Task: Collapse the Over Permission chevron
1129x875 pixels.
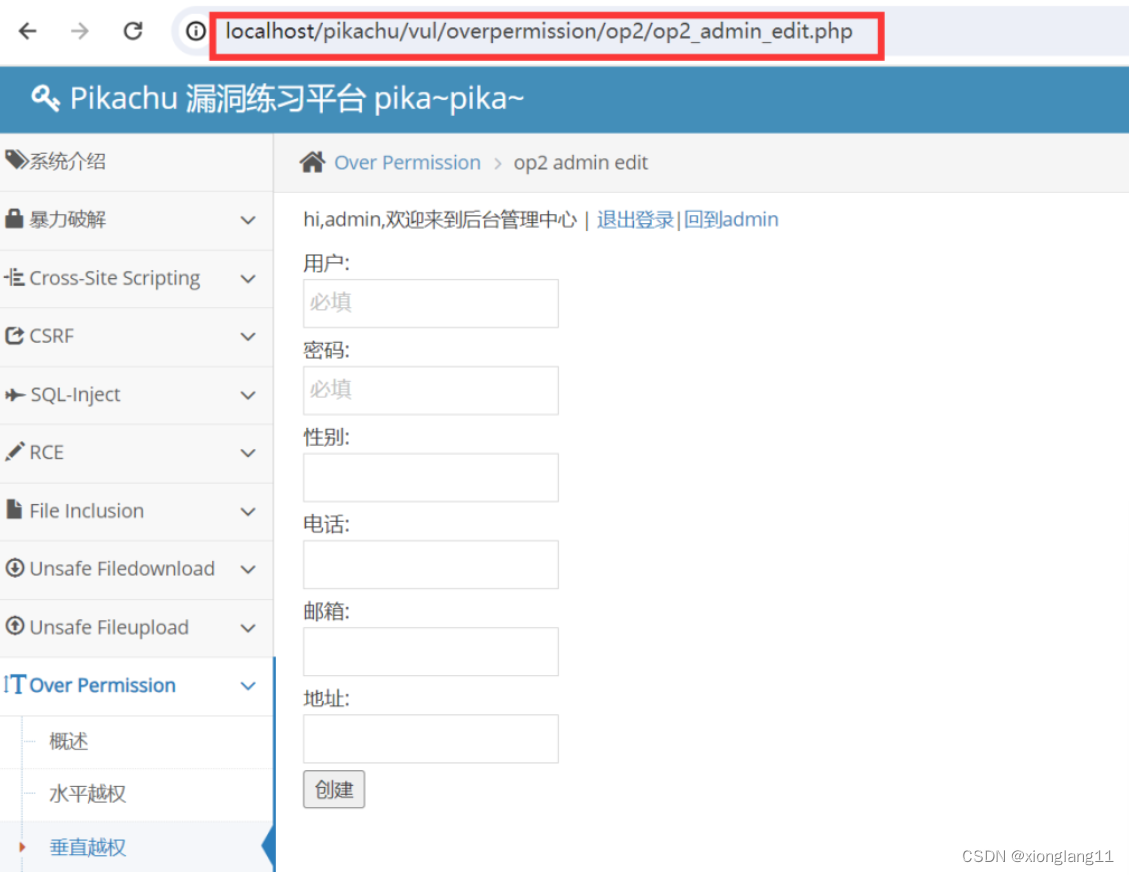Action: pos(248,686)
